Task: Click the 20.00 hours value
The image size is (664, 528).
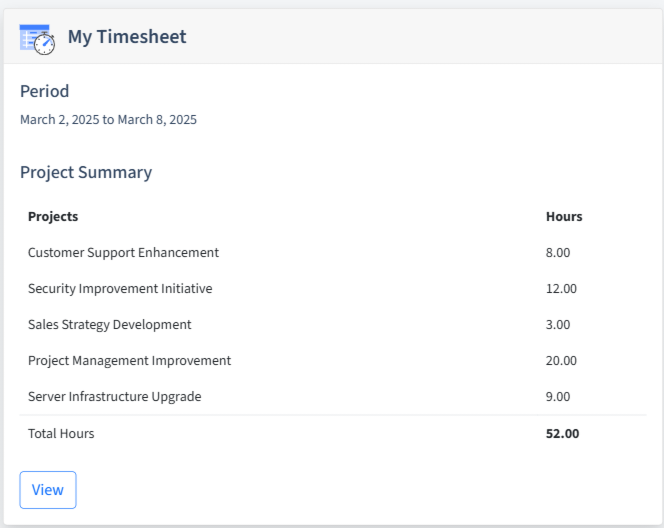Action: (x=562, y=360)
